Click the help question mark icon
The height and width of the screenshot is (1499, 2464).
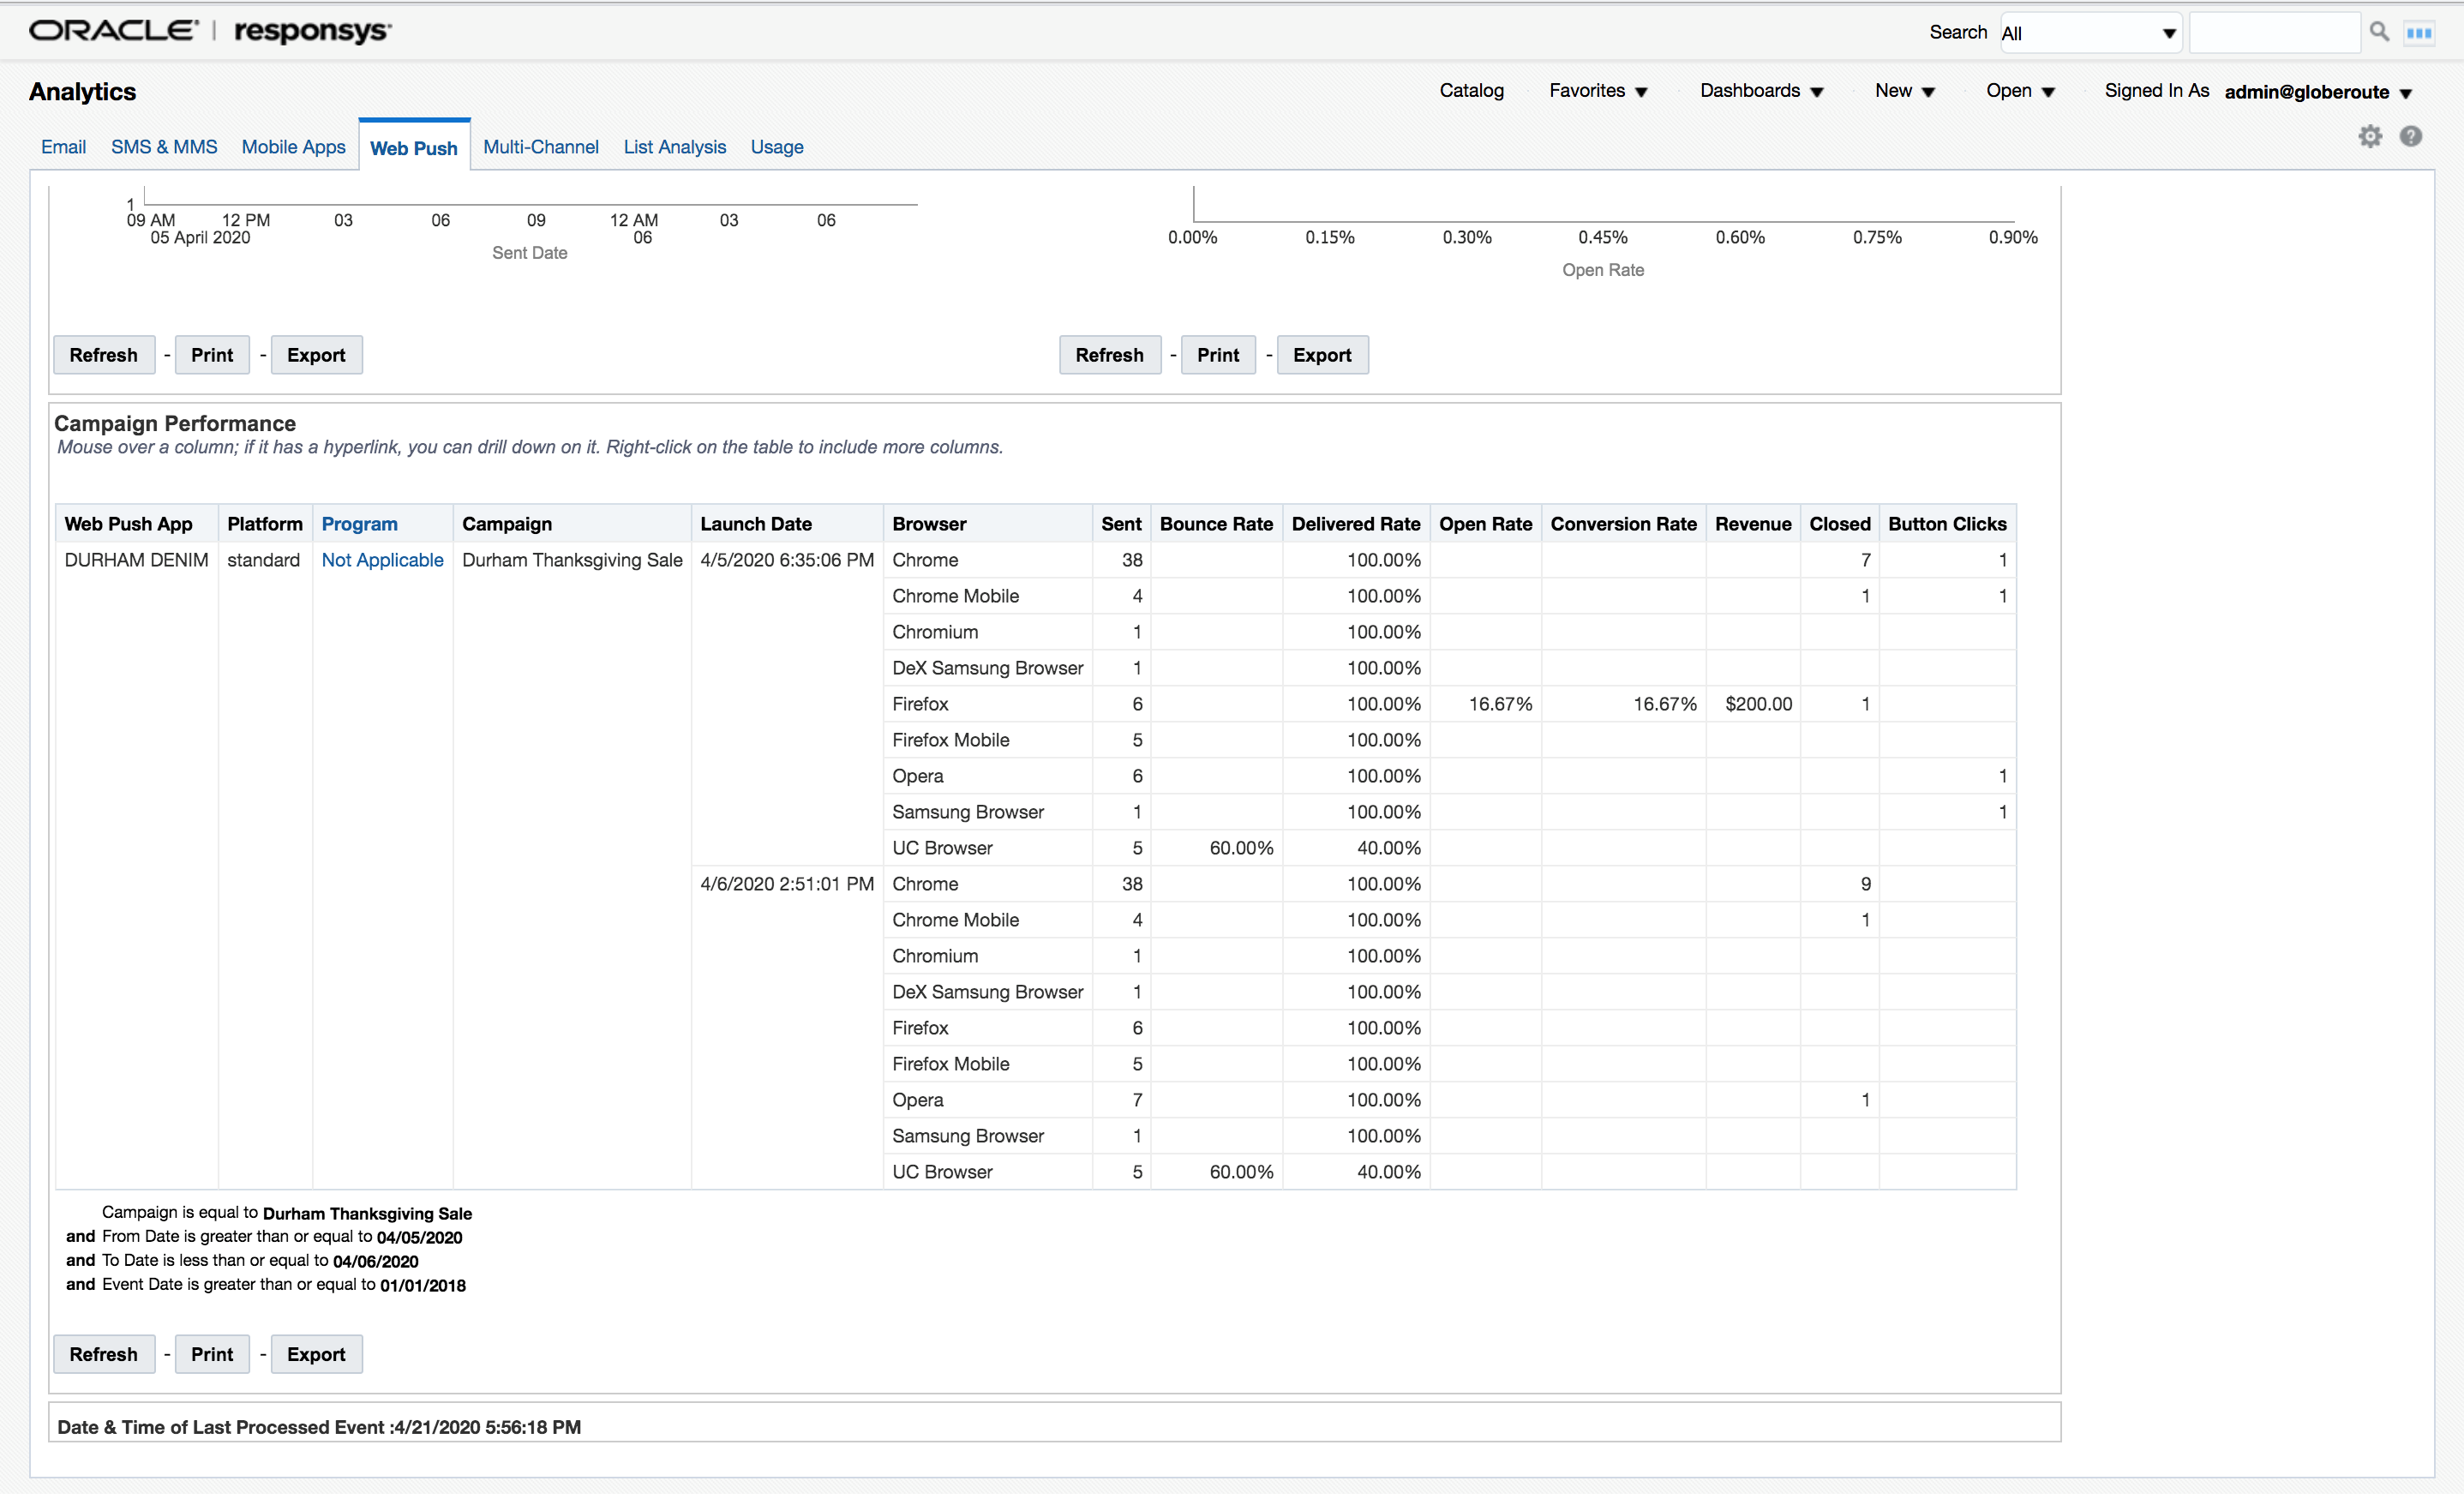[2411, 136]
